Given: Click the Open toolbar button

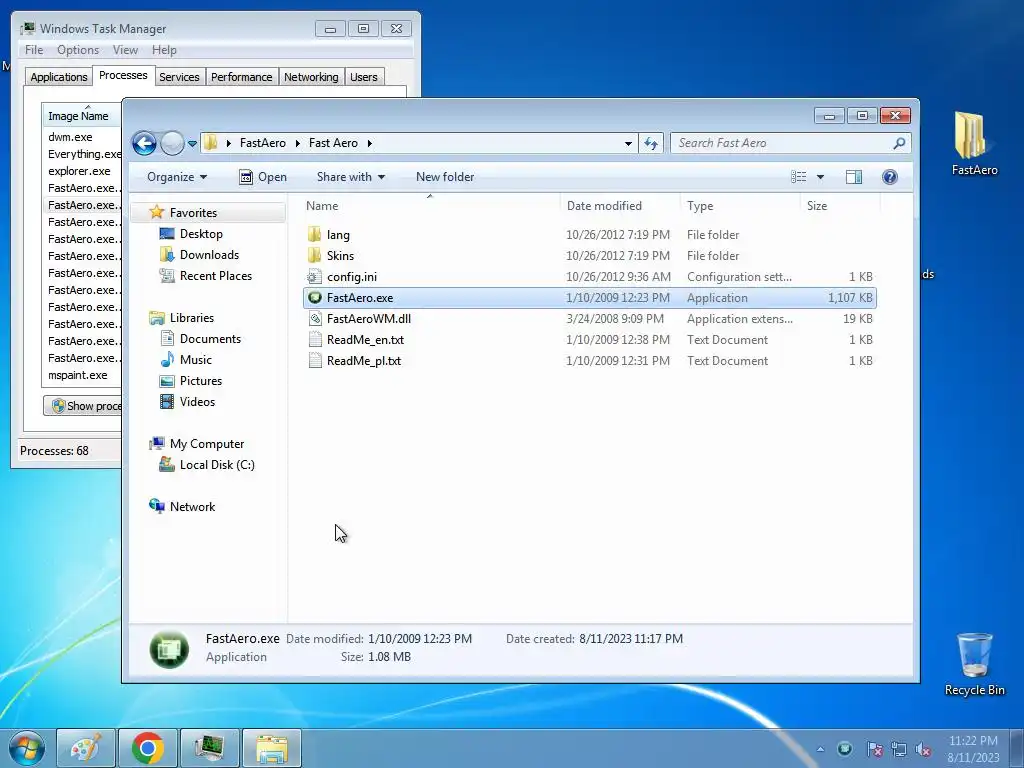Looking at the screenshot, I should [263, 177].
